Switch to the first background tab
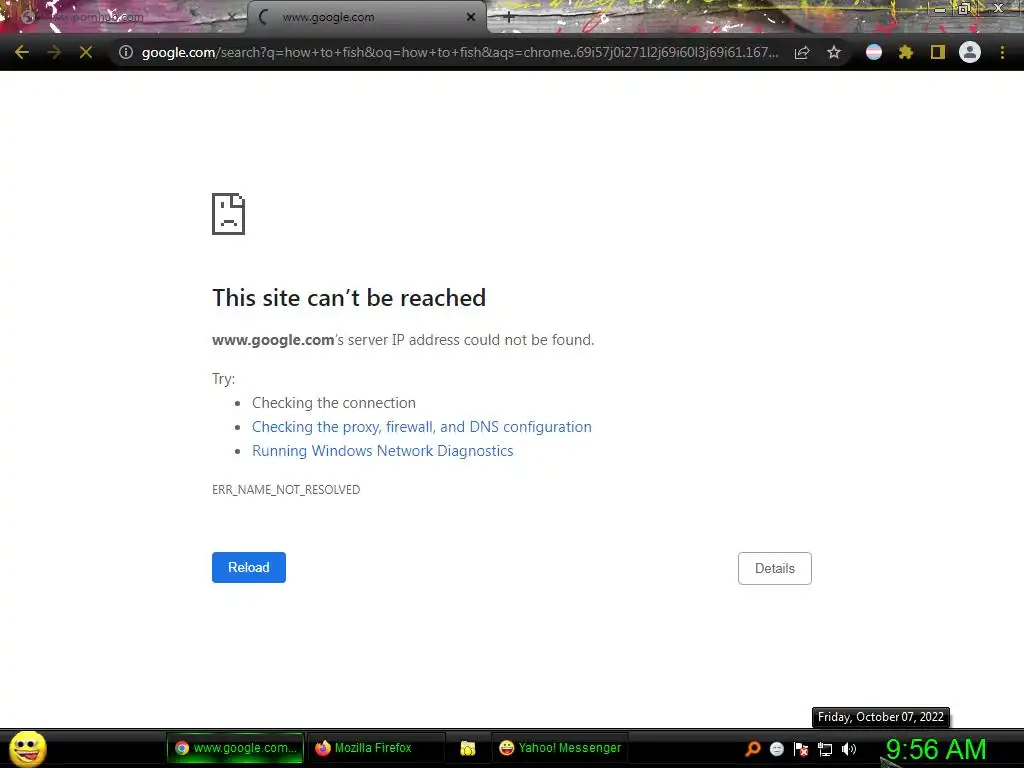The image size is (1024, 768). click(x=124, y=17)
